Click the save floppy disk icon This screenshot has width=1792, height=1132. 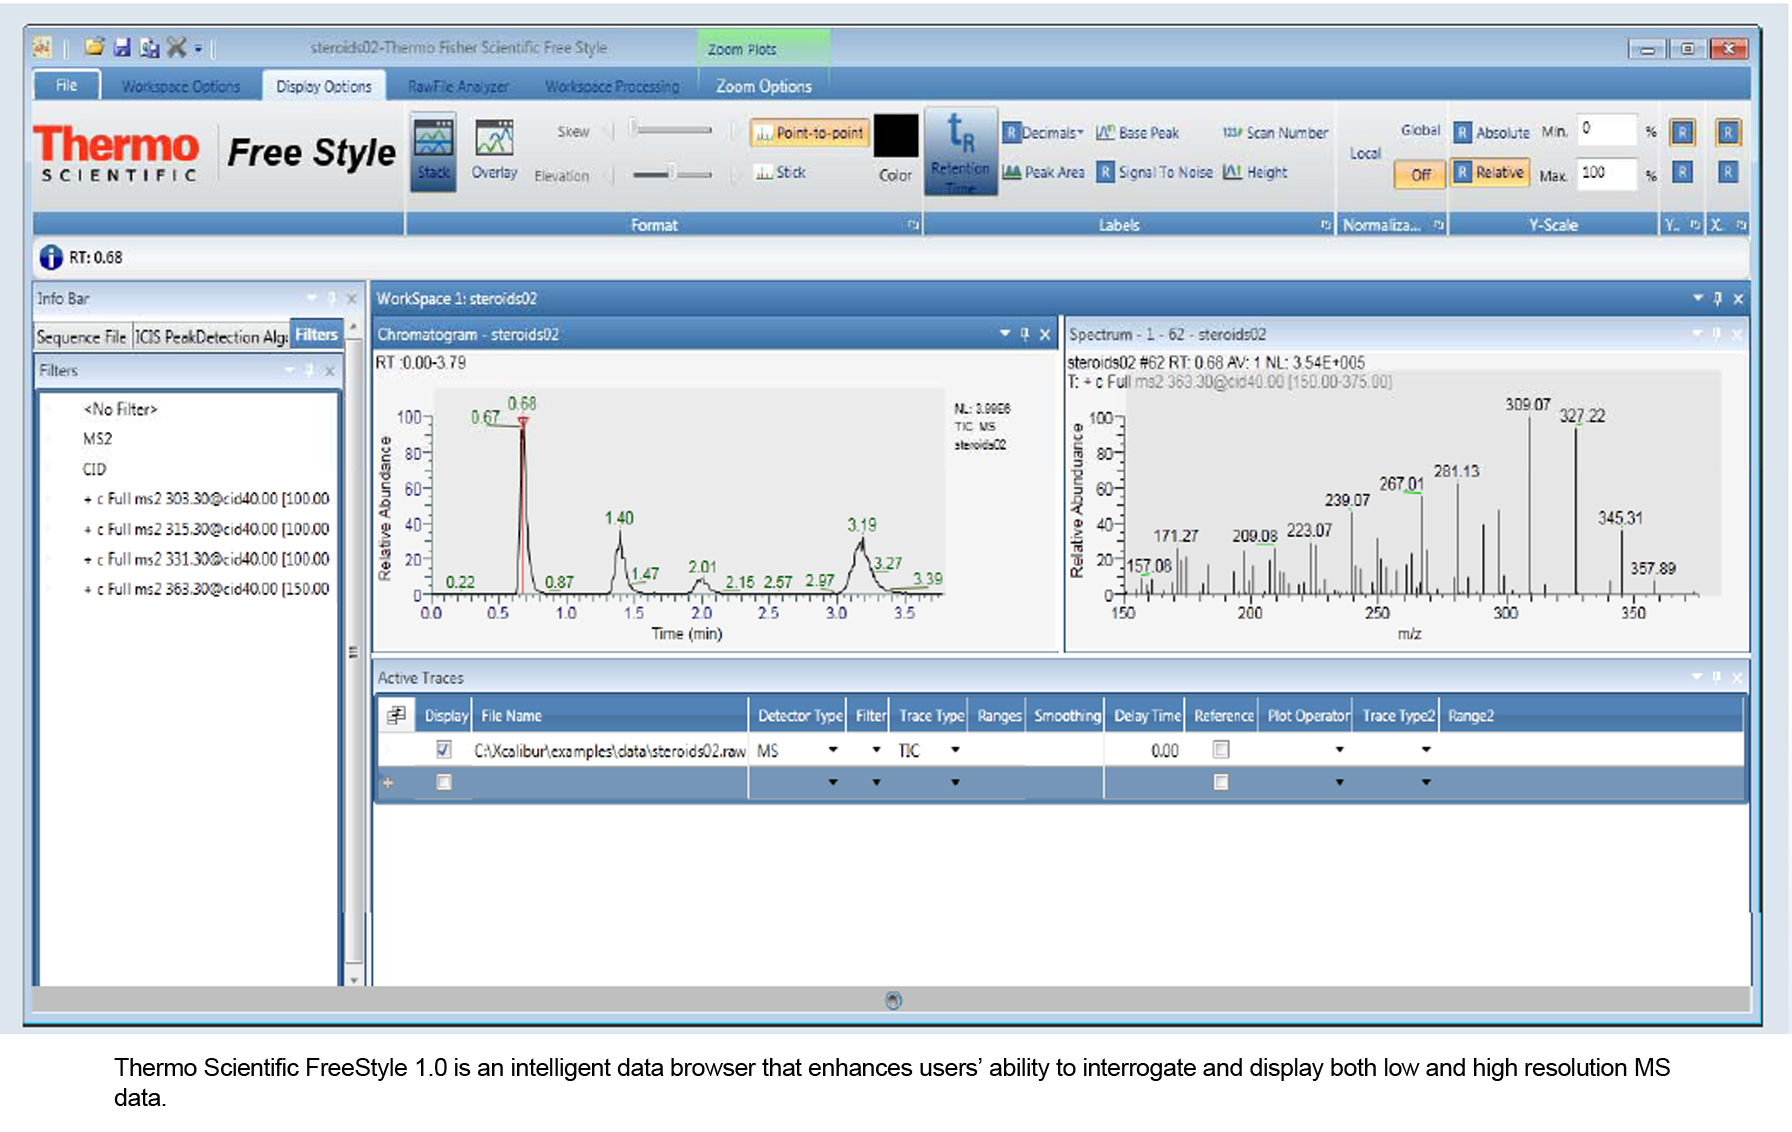click(x=122, y=47)
